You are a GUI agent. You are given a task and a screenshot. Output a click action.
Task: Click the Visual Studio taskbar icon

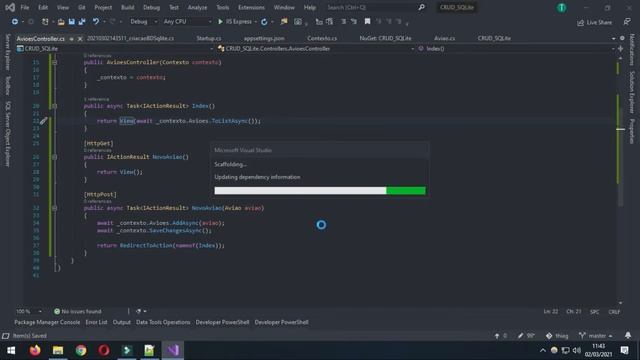pos(173,350)
